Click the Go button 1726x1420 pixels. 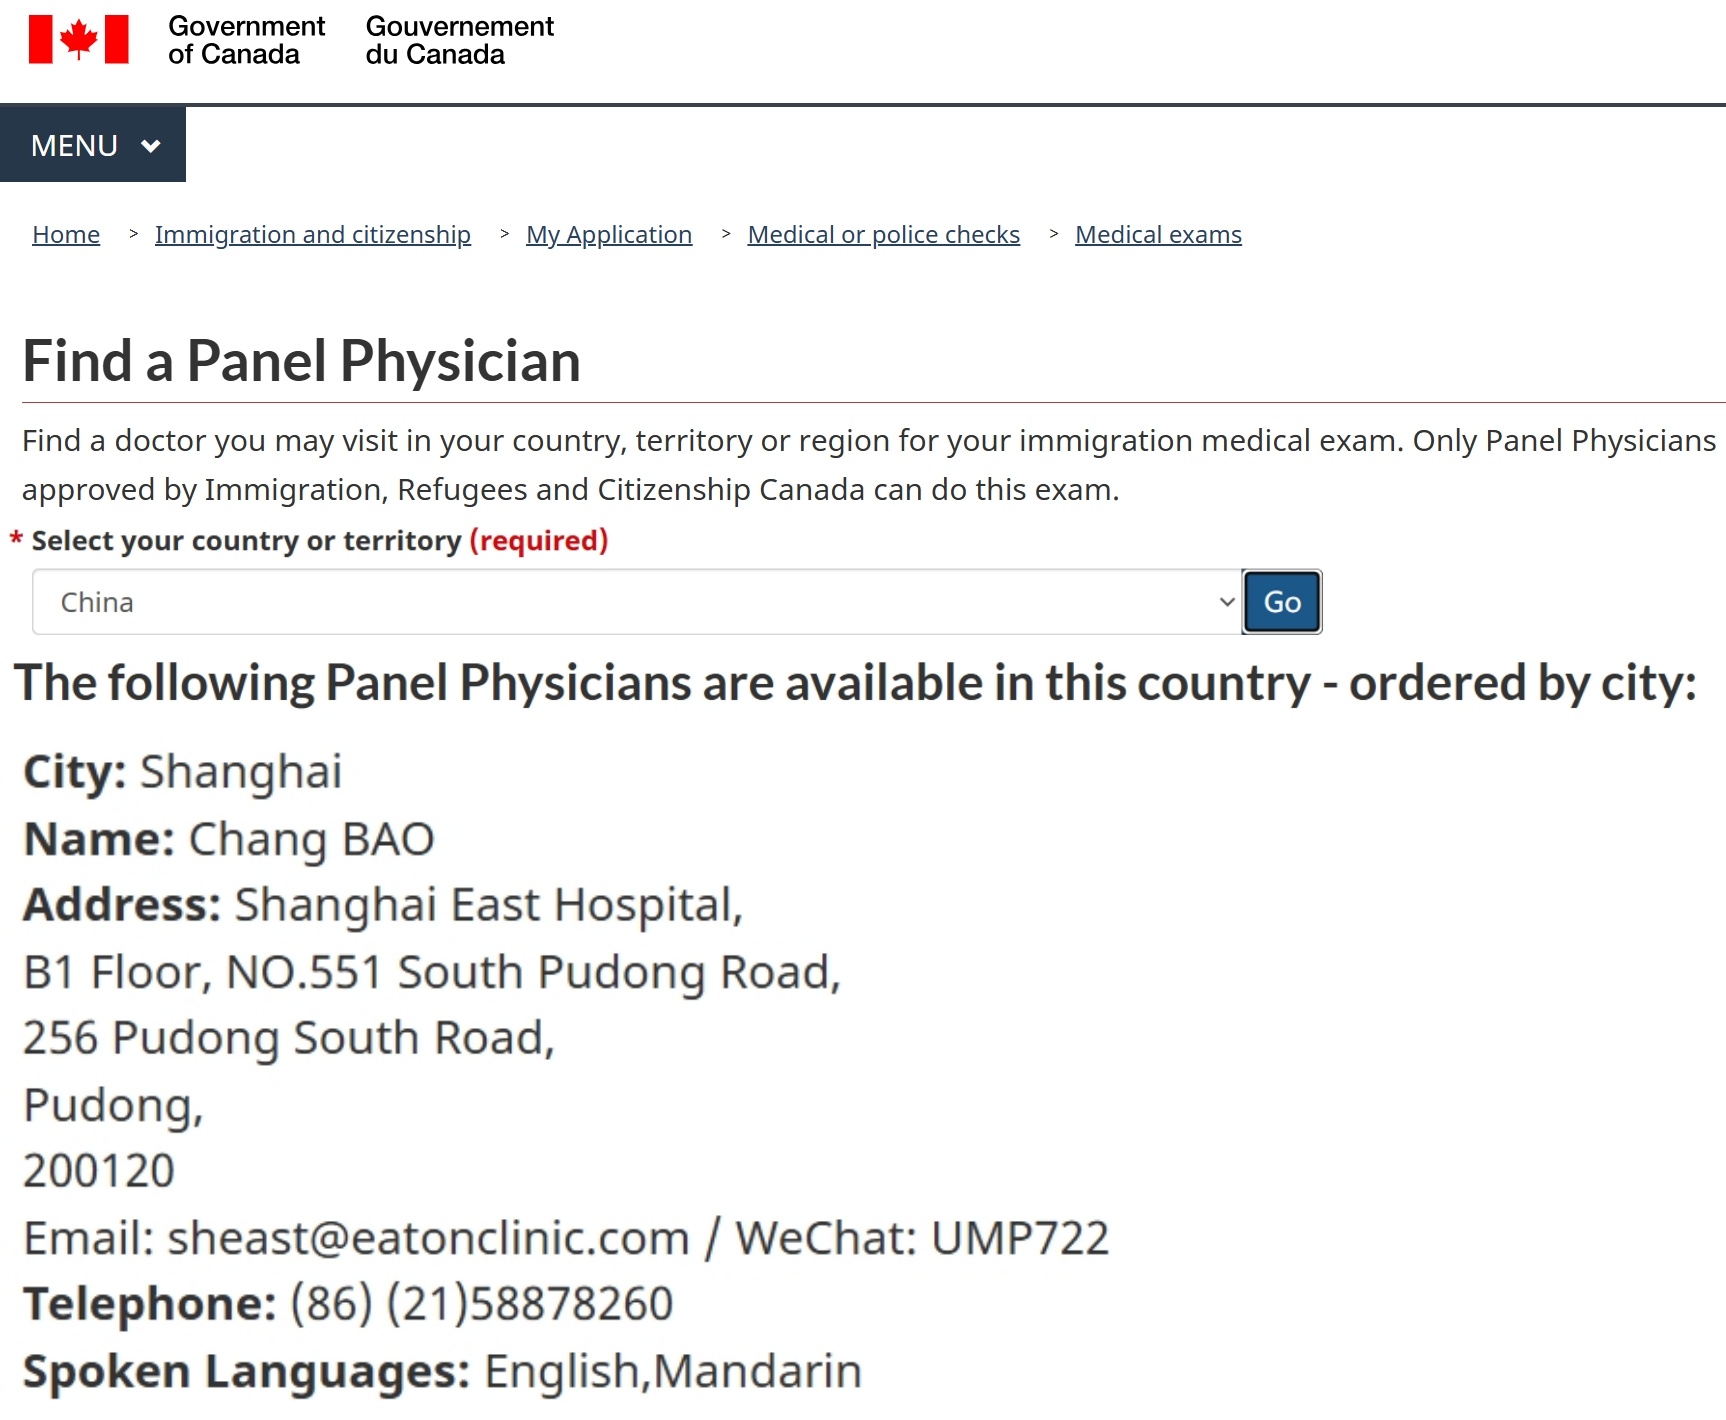tap(1282, 602)
